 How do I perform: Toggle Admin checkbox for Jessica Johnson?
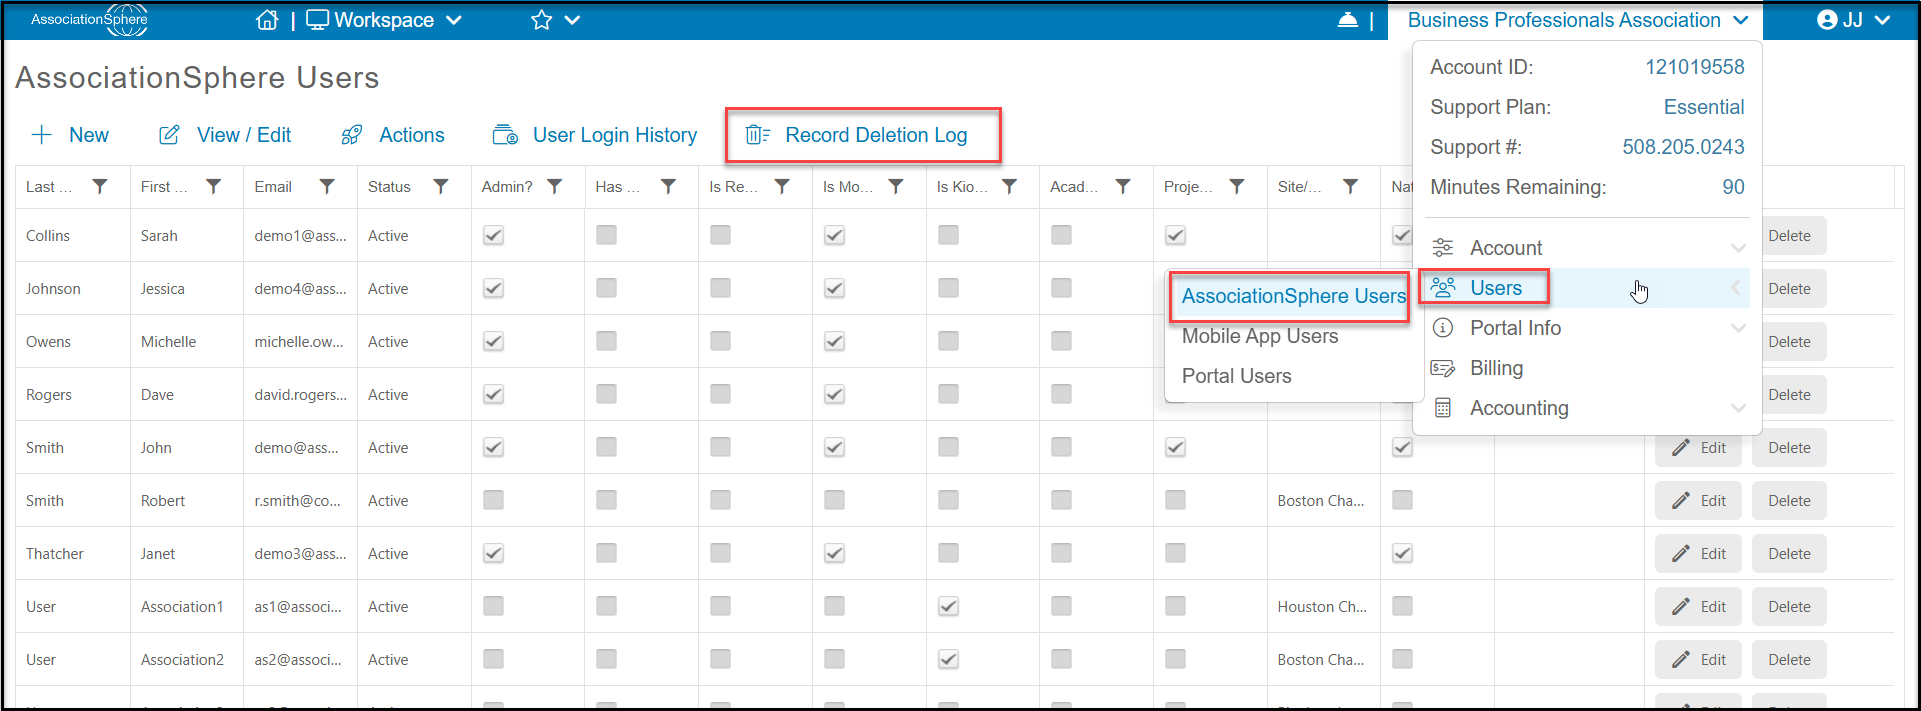493,288
